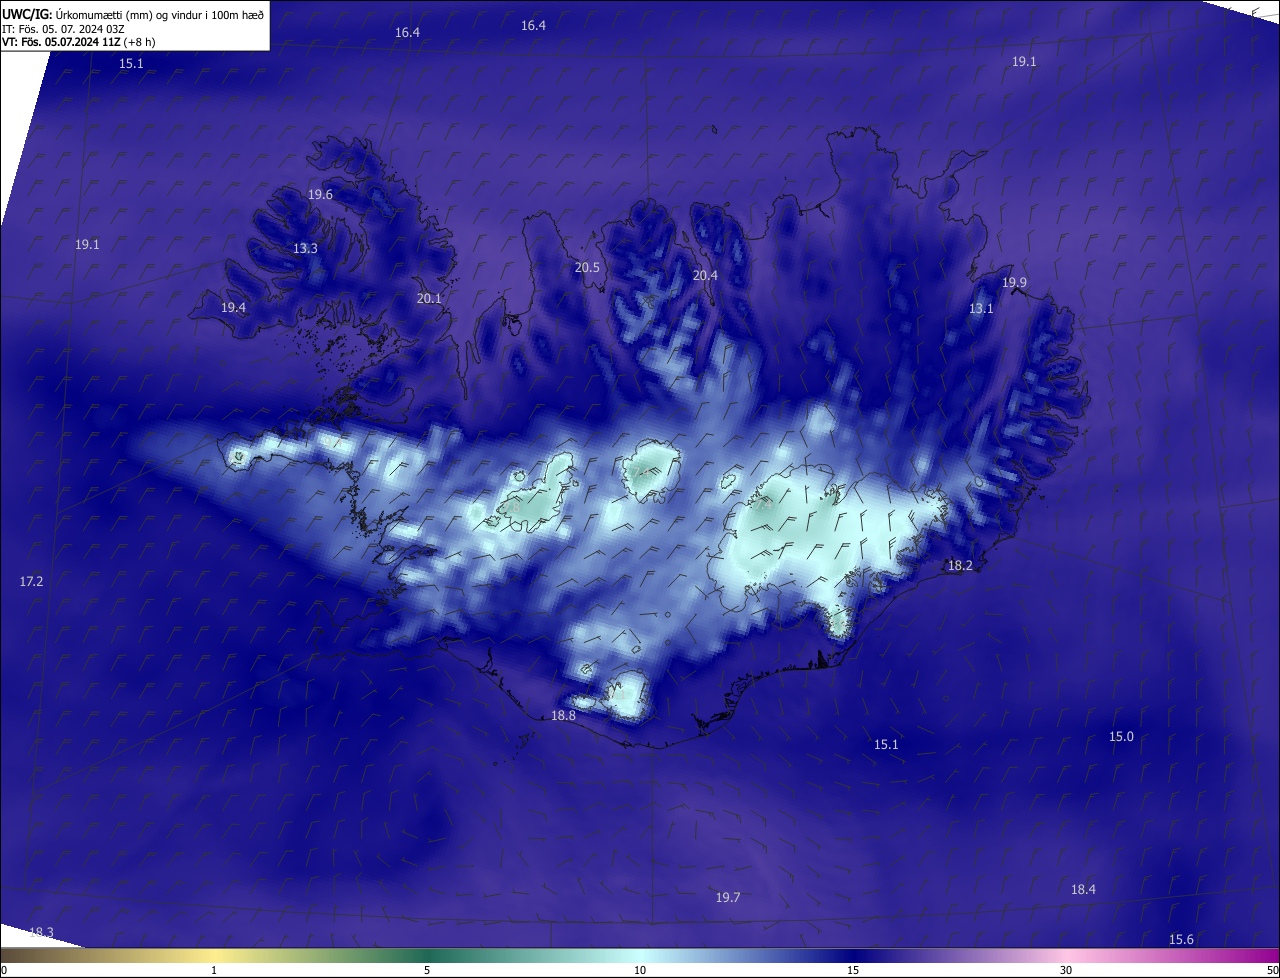The image size is (1280, 978).
Task: Click the '0' tick label on the colour scale
Action: coord(4,970)
